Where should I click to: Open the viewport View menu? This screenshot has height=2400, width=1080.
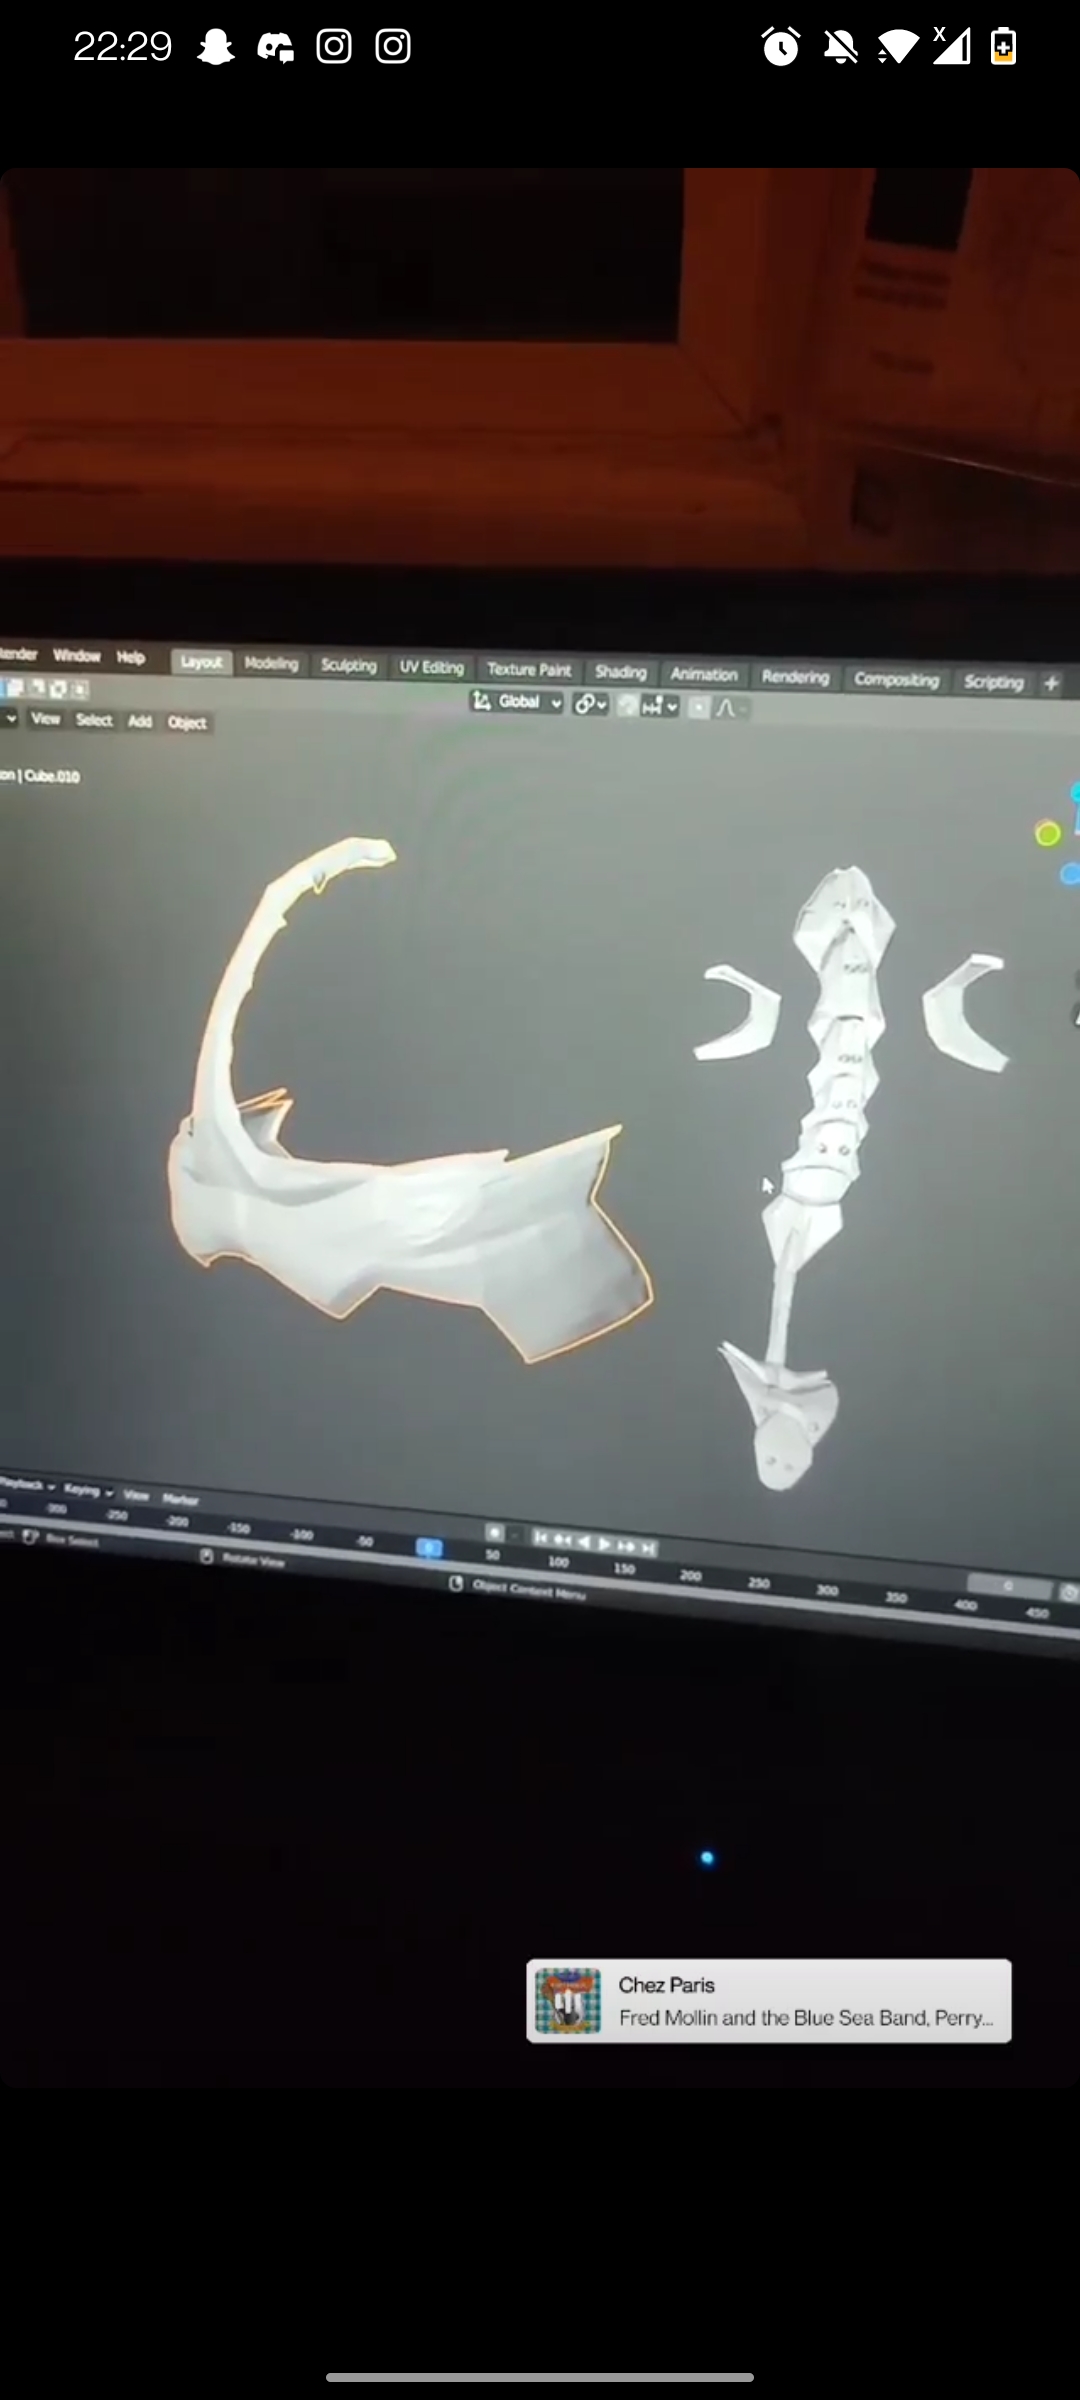[45, 718]
